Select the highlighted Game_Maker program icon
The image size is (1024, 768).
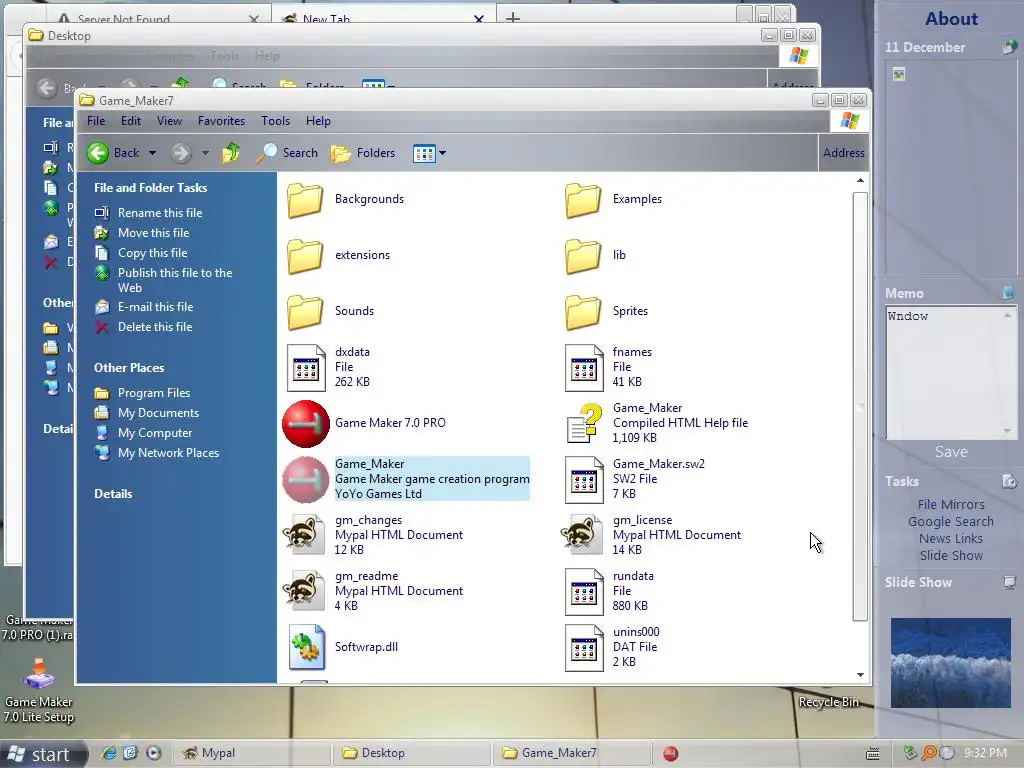(306, 479)
